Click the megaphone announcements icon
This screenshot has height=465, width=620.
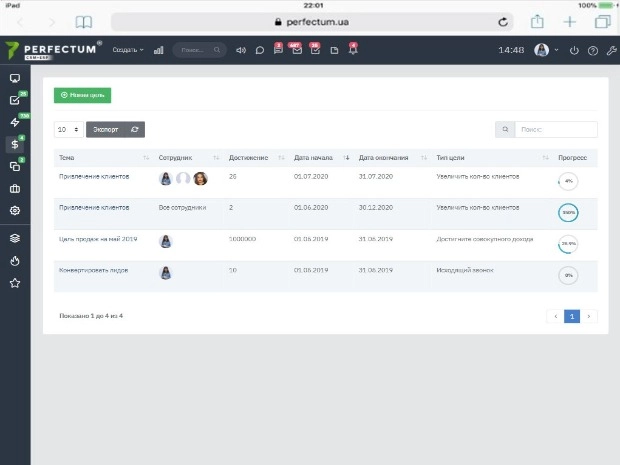pyautogui.click(x=241, y=50)
